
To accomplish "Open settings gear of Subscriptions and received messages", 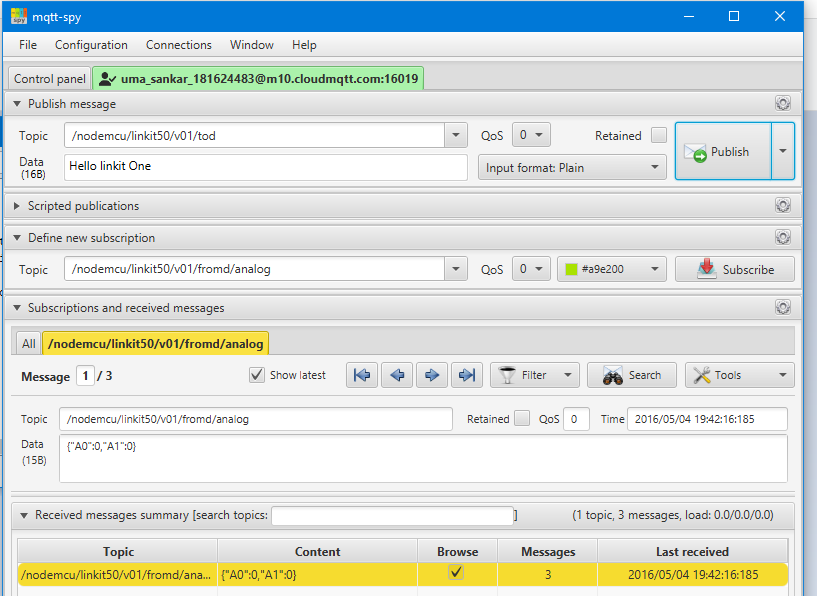I will [x=783, y=307].
